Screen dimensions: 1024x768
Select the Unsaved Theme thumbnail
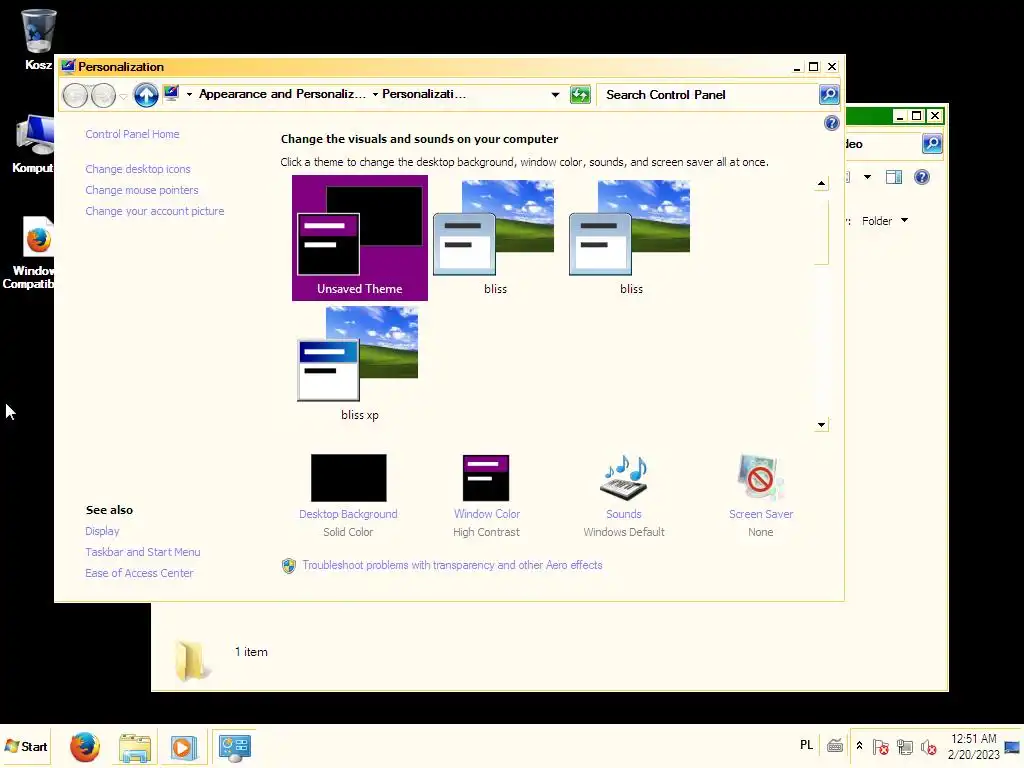tap(360, 238)
